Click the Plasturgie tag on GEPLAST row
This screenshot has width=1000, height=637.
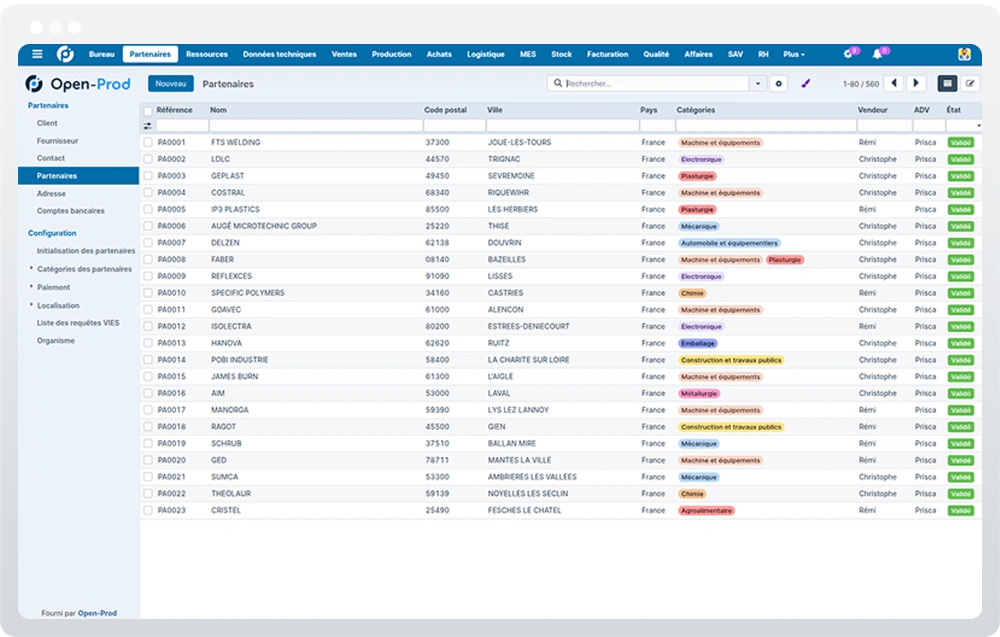pyautogui.click(x=697, y=176)
